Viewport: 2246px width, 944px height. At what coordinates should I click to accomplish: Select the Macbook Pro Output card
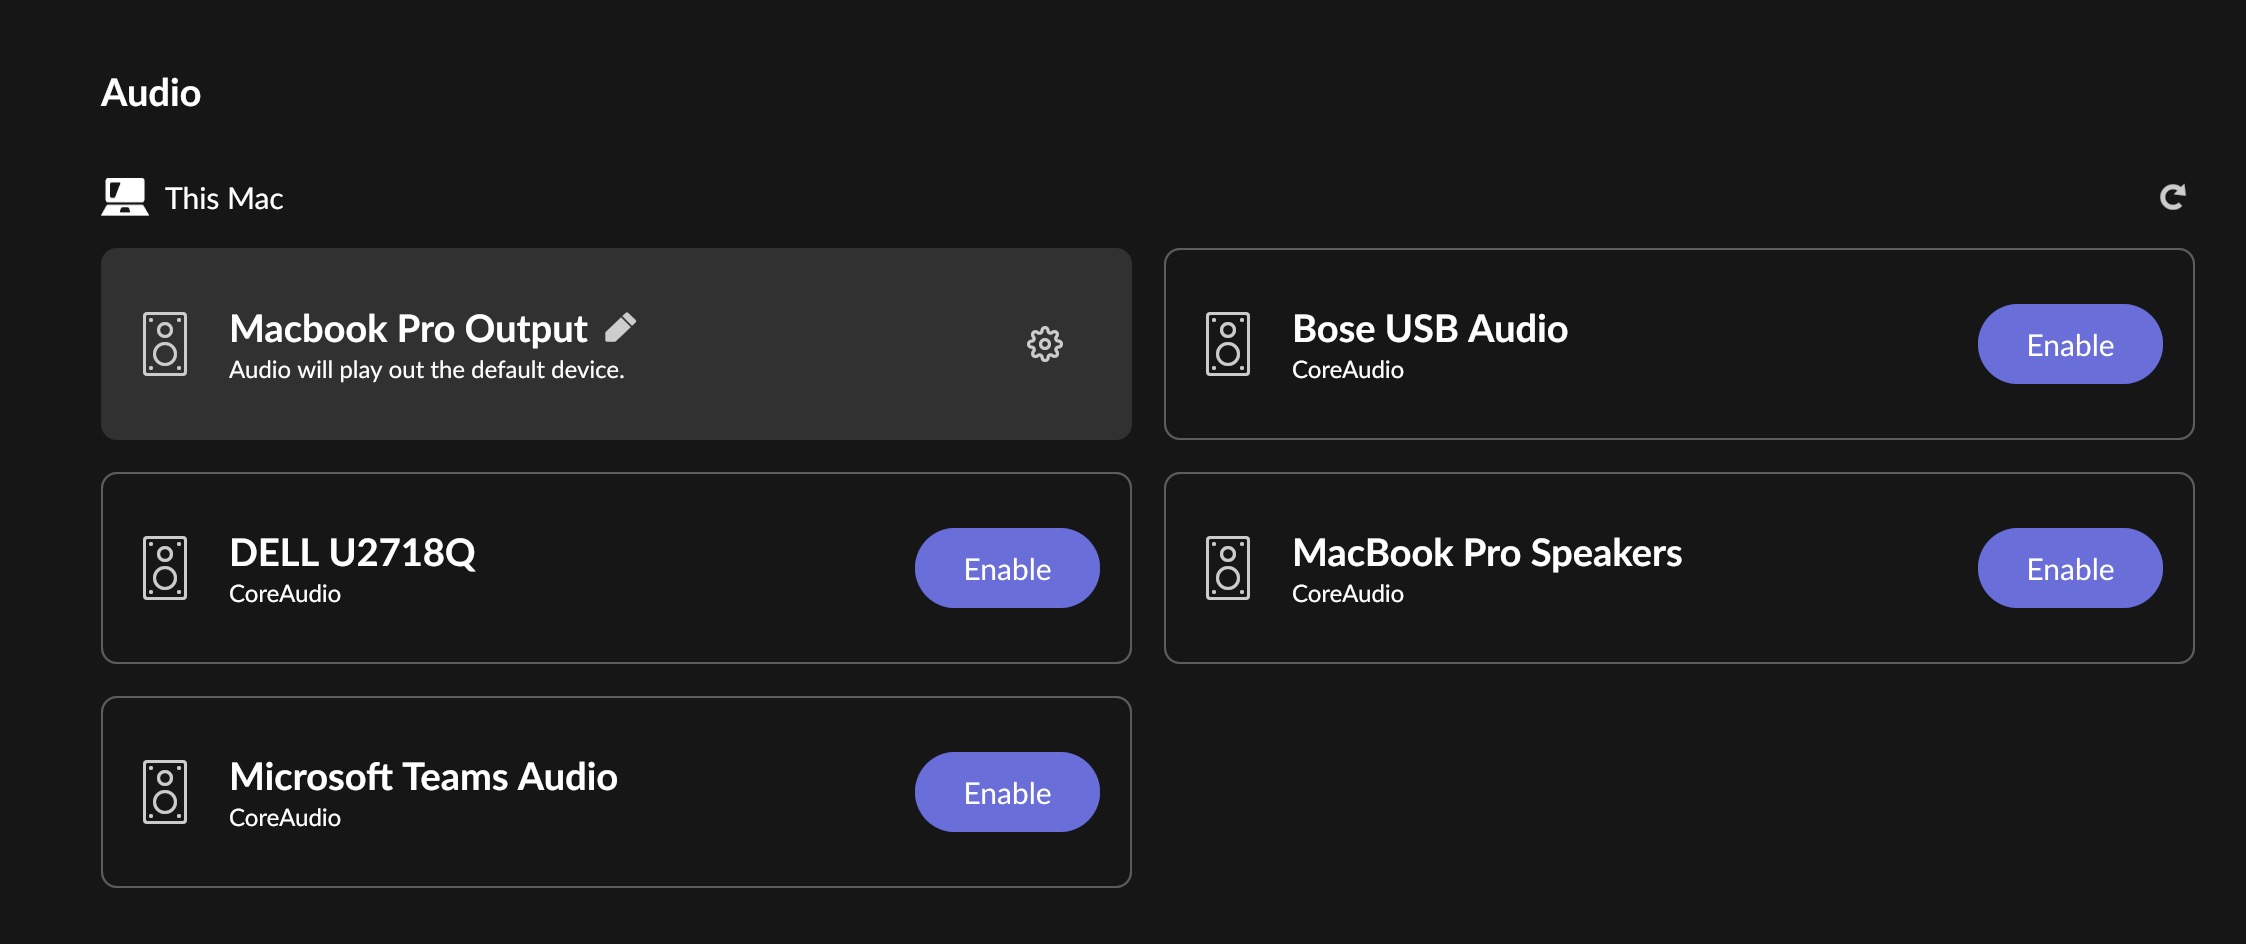pos(800,400)
